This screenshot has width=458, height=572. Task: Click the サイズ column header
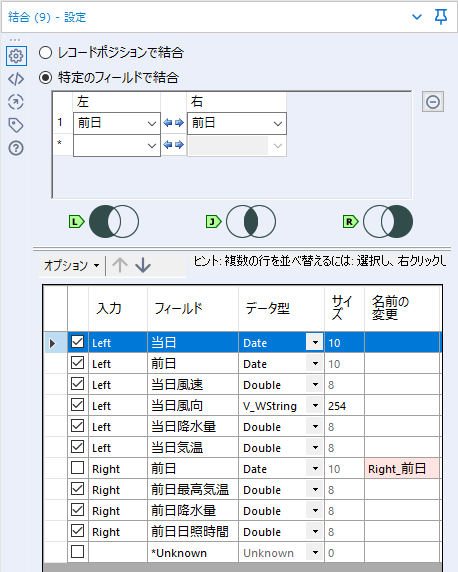point(344,309)
